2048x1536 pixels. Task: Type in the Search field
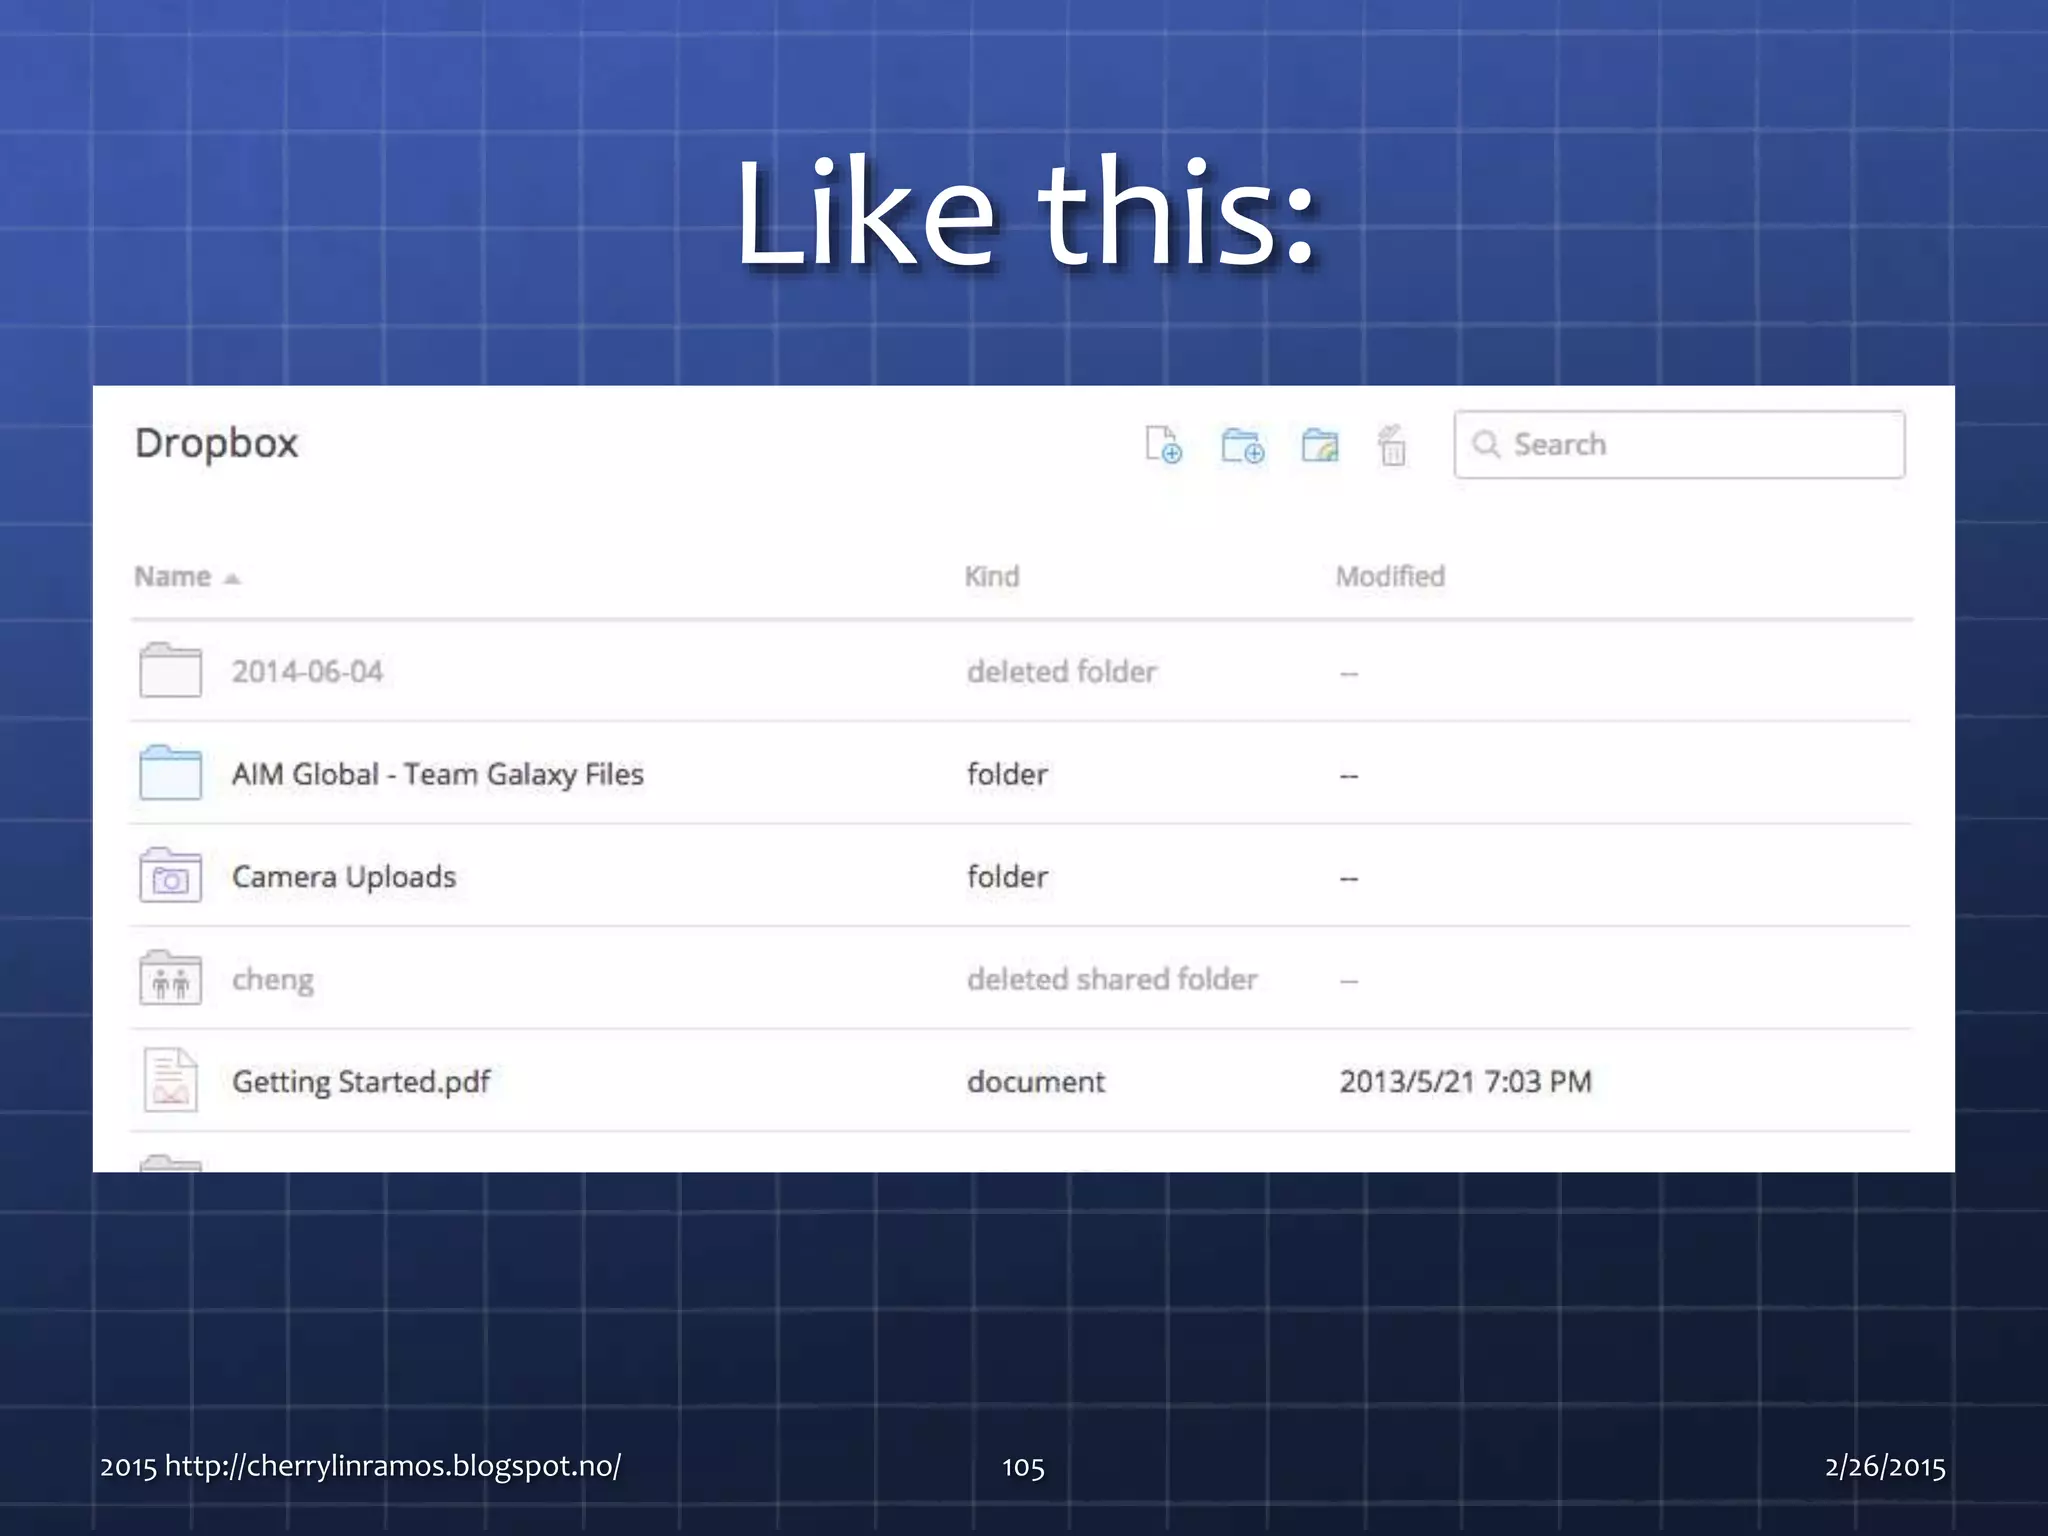coord(1700,444)
